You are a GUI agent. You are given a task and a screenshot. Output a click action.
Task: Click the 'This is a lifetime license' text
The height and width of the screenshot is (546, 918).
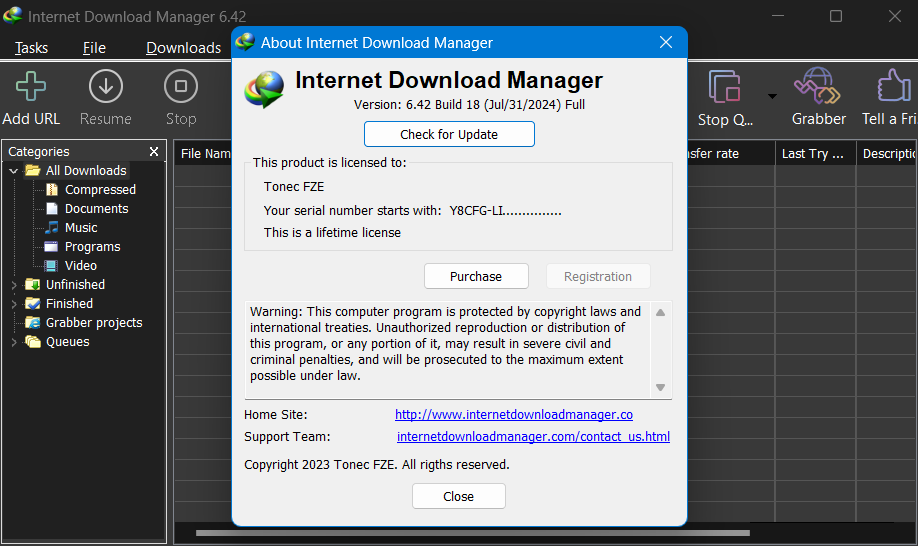(x=332, y=232)
